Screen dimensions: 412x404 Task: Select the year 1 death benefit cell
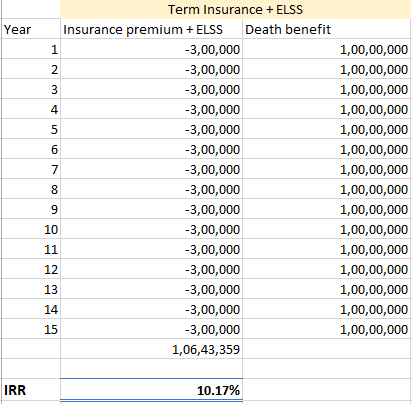327,49
